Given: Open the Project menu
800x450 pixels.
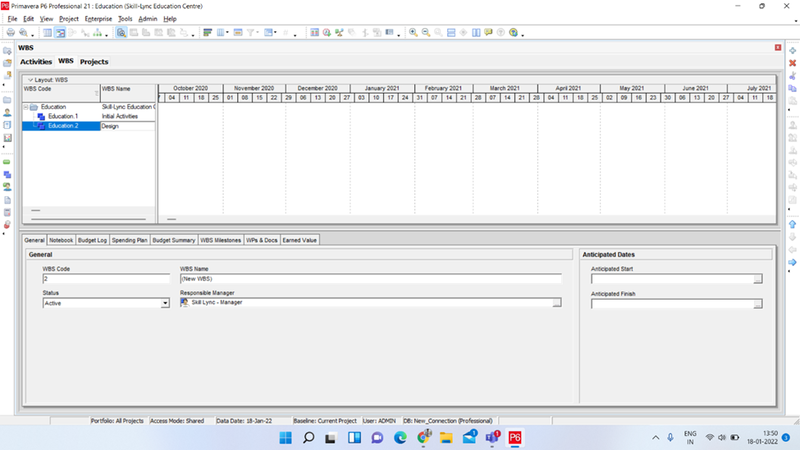Looking at the screenshot, I should click(69, 19).
